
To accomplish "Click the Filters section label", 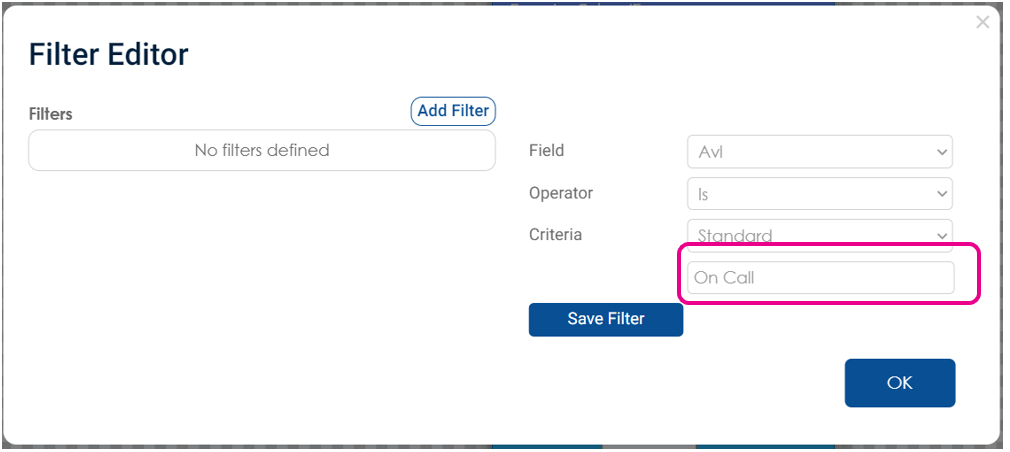I will (50, 114).
